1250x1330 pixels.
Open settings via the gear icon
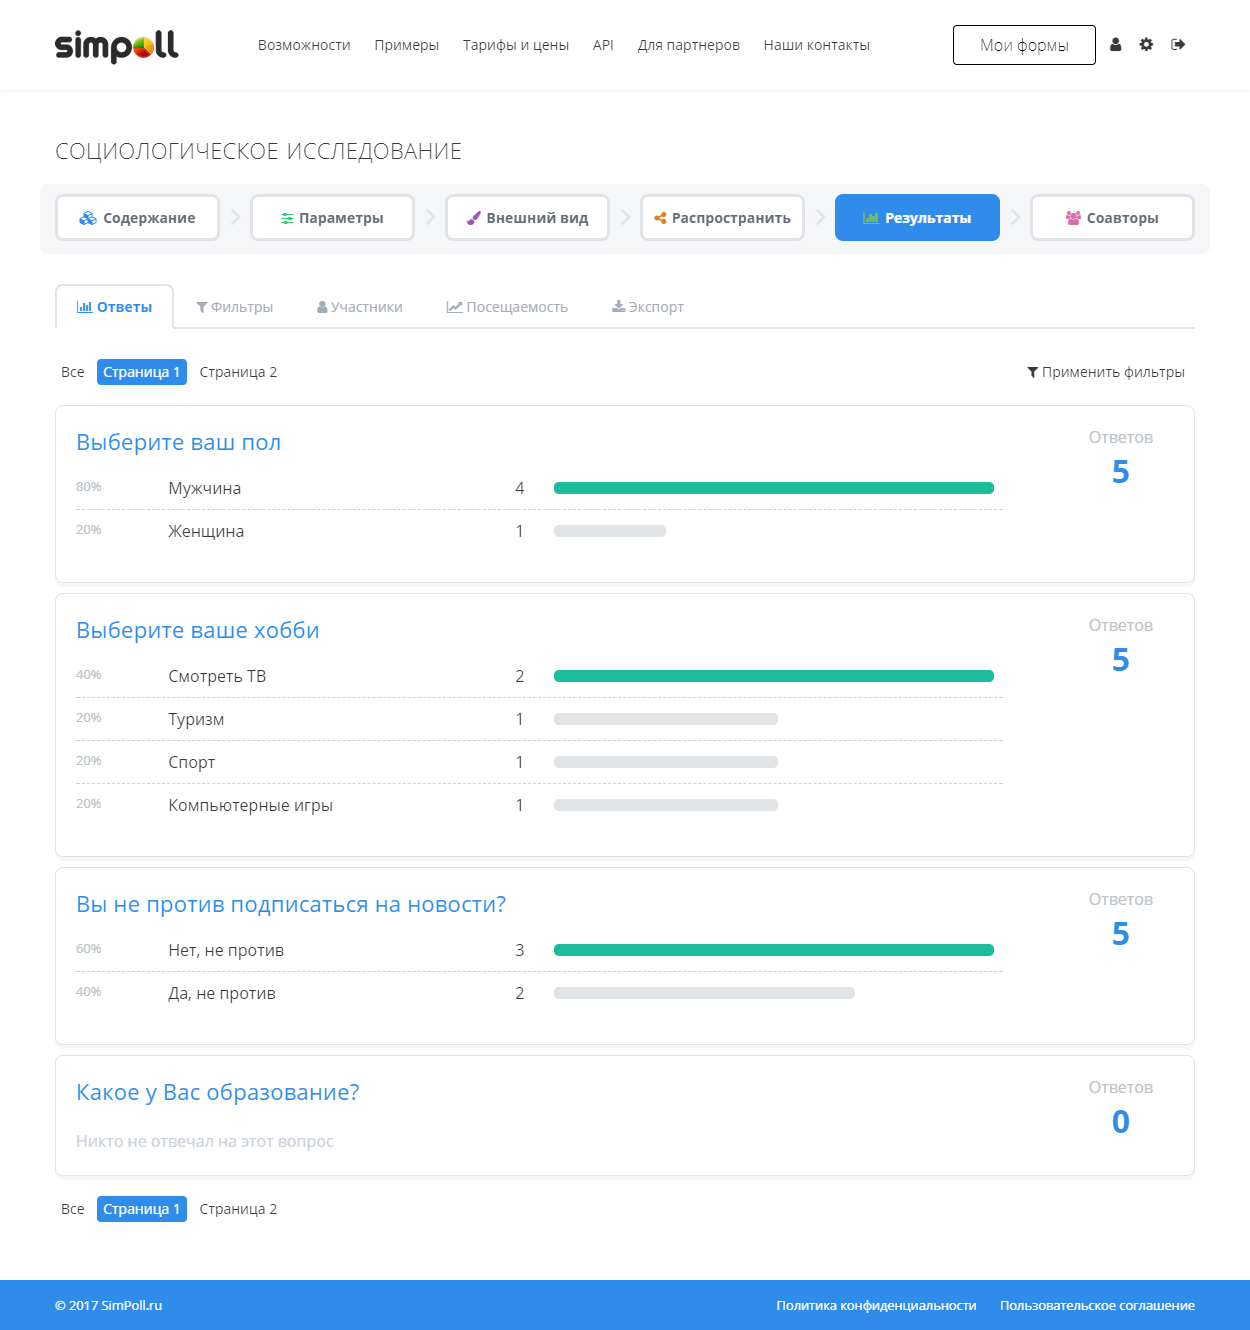click(x=1147, y=45)
